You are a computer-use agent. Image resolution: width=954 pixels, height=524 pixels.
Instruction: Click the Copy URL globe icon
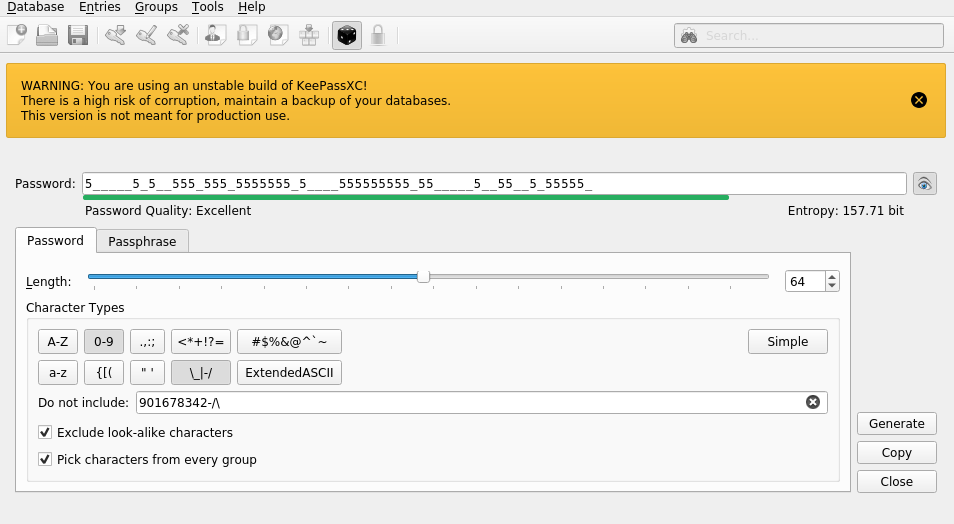tap(277, 35)
